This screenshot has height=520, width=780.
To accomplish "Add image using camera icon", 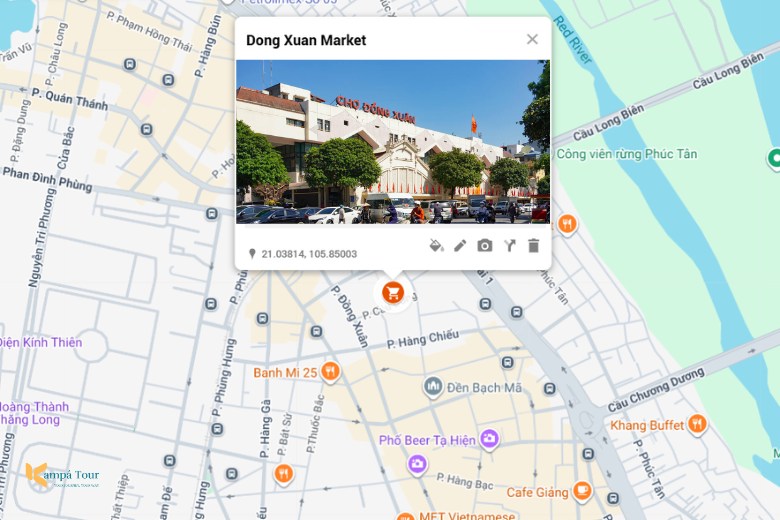I will (485, 246).
